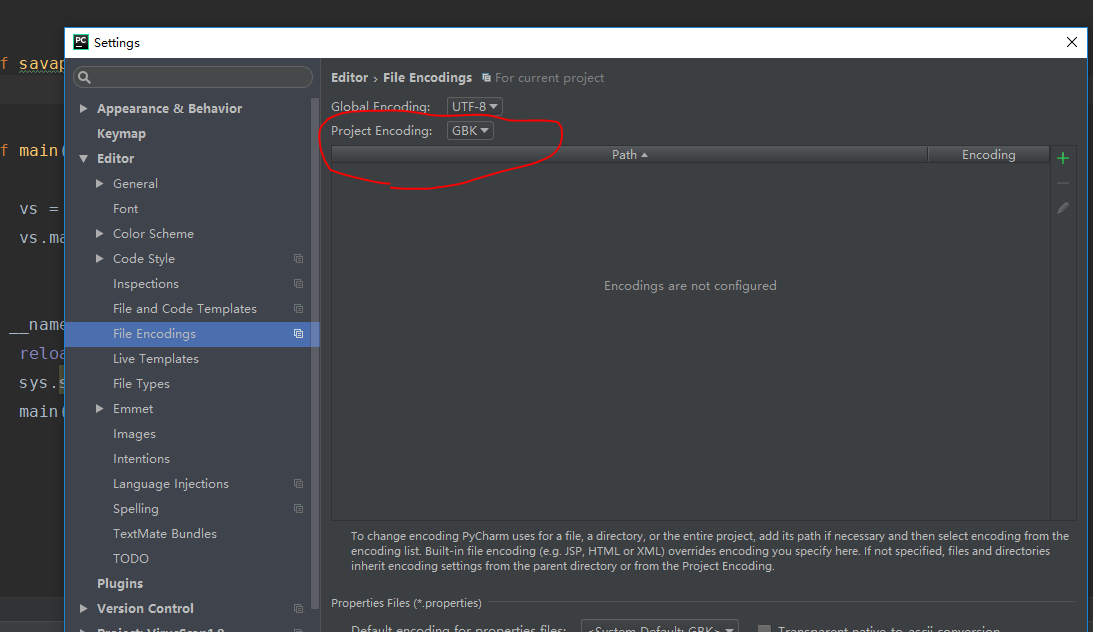Image resolution: width=1093 pixels, height=632 pixels.
Task: Click the icon beside Version Control
Action: point(298,608)
